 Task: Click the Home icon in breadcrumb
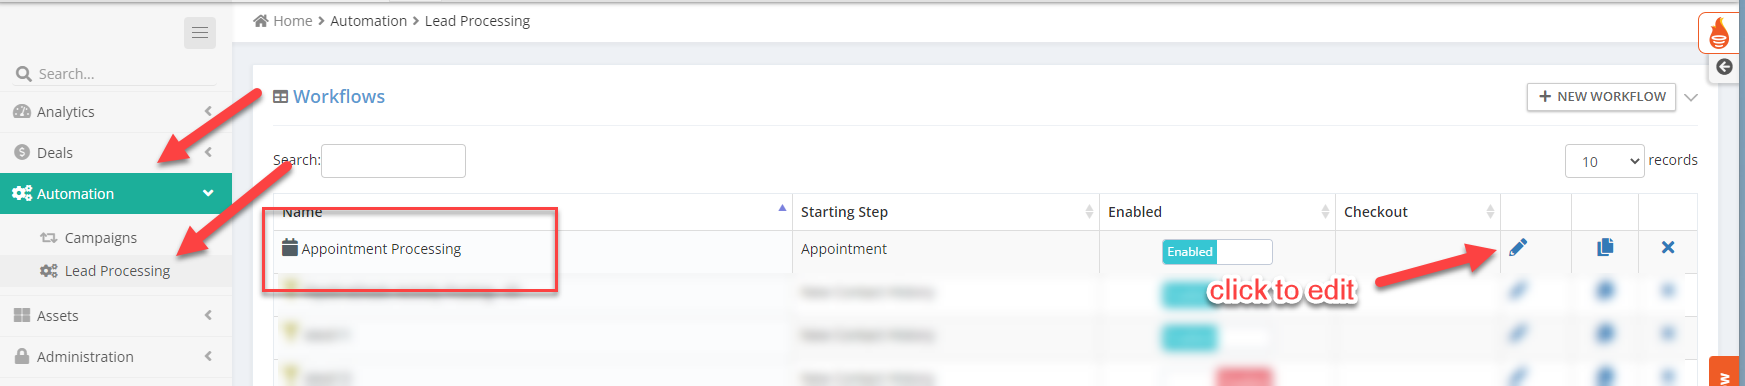click(x=261, y=21)
